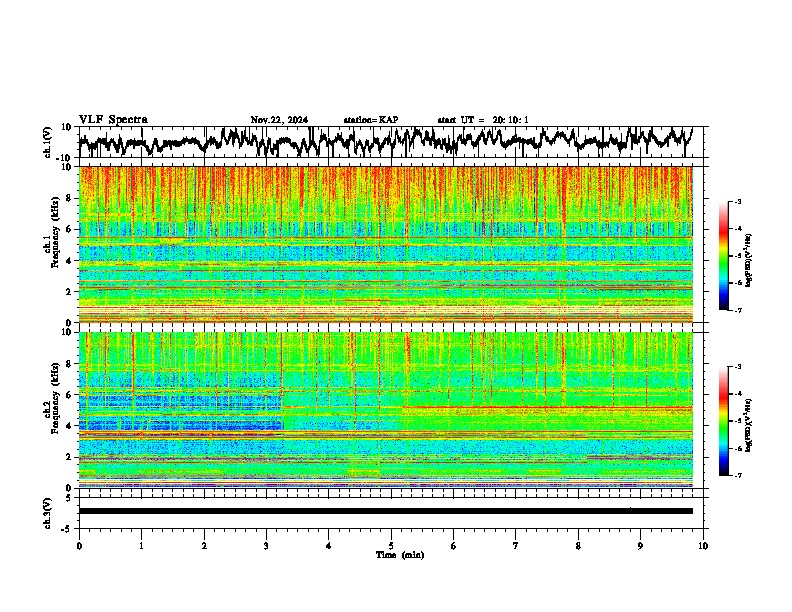Screen dimensions: 792x612
Task: Click the time axis tick label "10"
Action: pos(703,546)
